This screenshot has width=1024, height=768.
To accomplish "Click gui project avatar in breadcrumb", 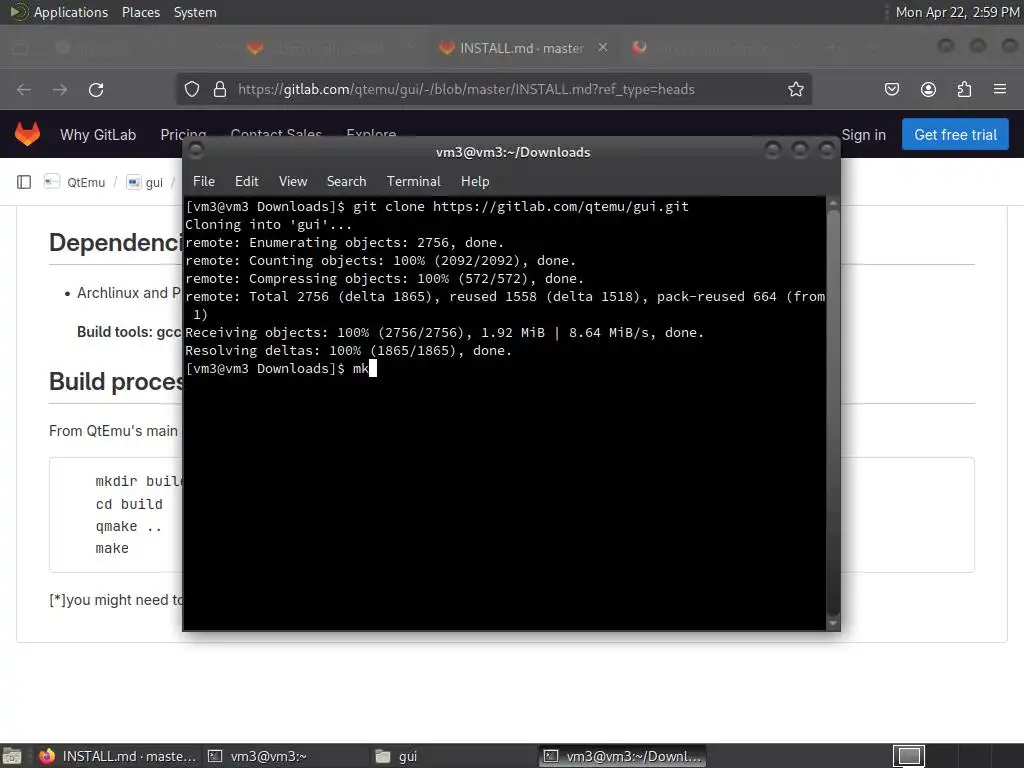I will coord(134,182).
